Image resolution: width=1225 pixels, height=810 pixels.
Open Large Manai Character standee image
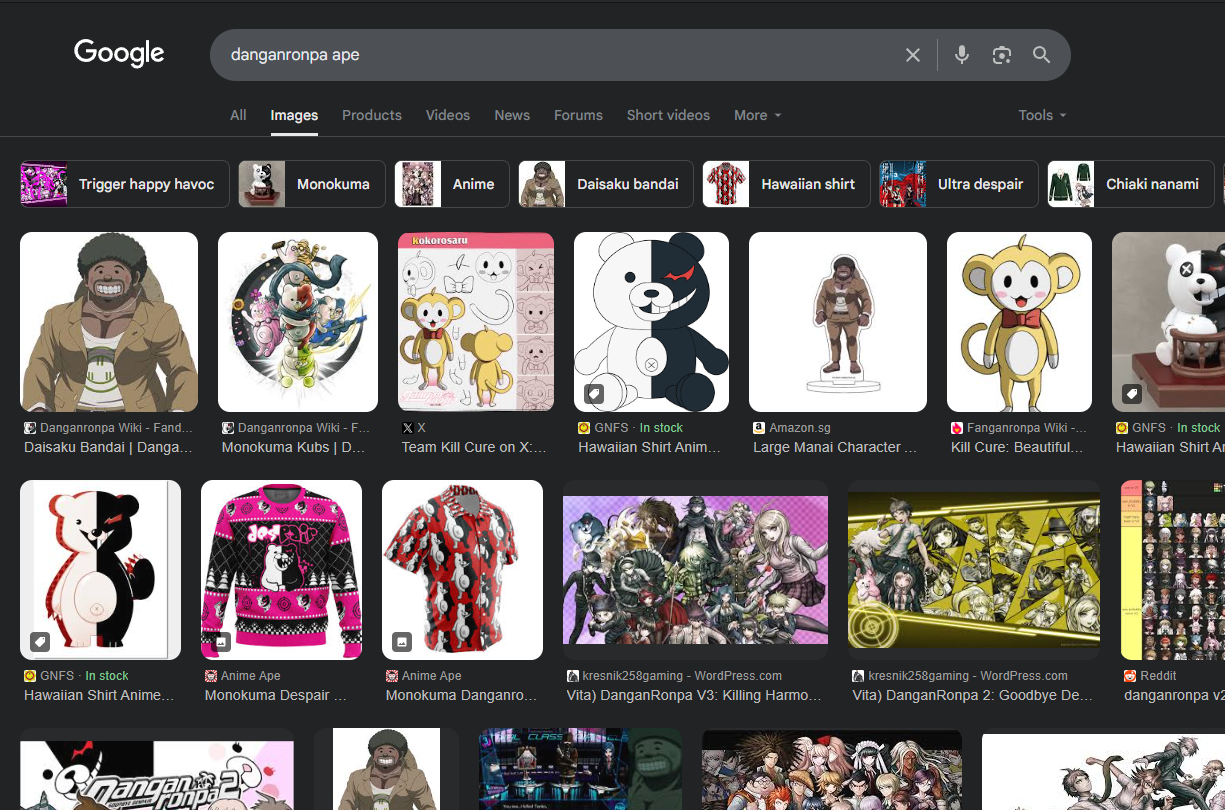point(838,322)
